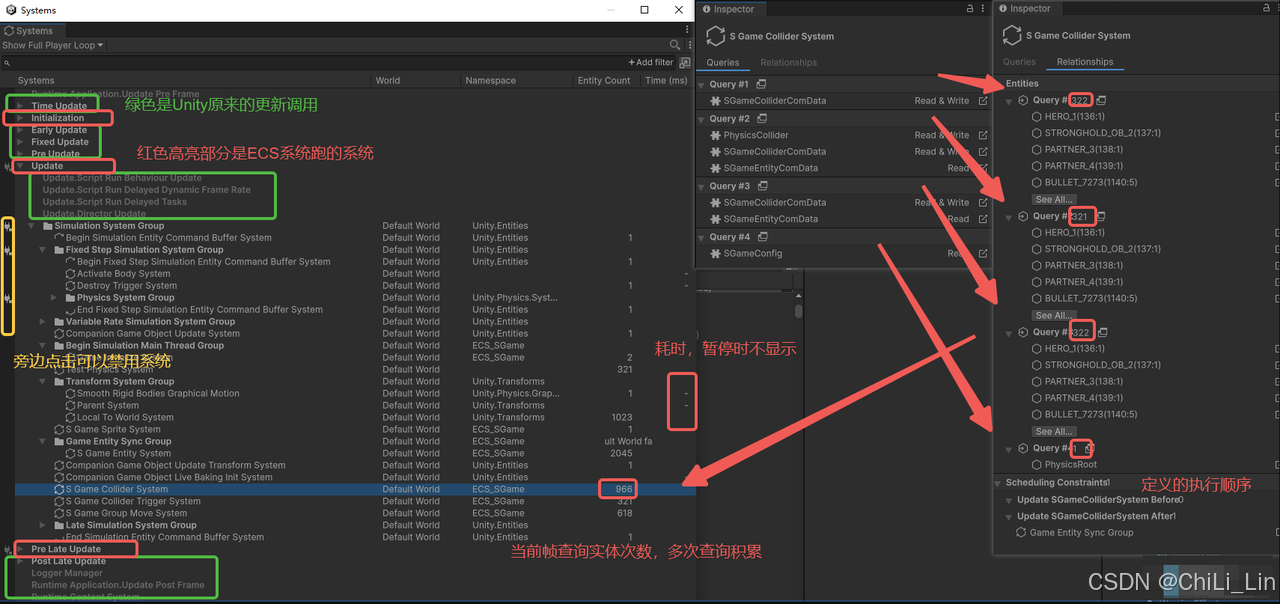Image resolution: width=1280 pixels, height=604 pixels.
Task: Expand the Initialization row
Action: (x=20, y=118)
